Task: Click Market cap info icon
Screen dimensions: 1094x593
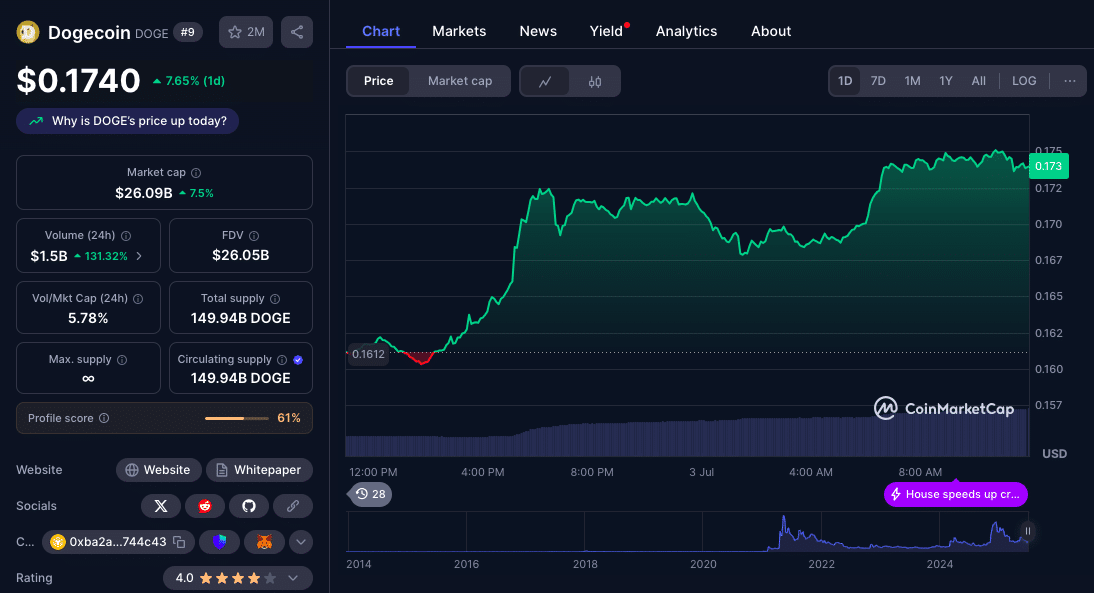Action: click(x=196, y=172)
